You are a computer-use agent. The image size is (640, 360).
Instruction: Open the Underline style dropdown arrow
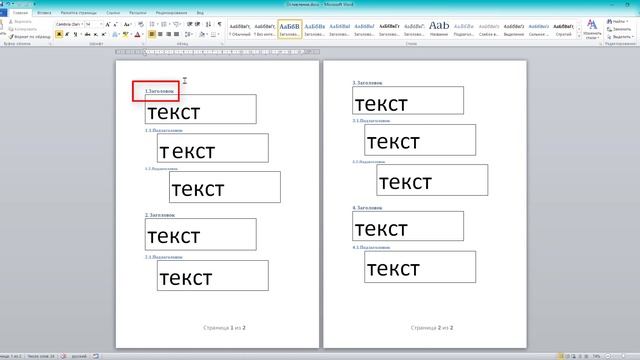tap(80, 35)
